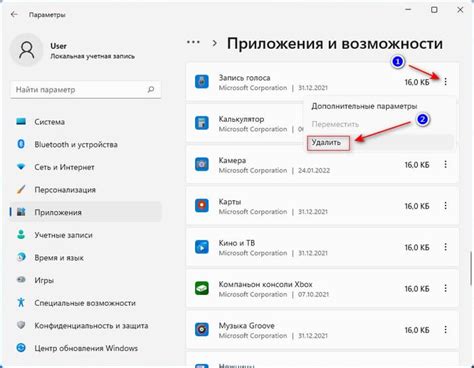Click the Конфиденциальность shield icon
The width and height of the screenshot is (474, 368).
21,325
